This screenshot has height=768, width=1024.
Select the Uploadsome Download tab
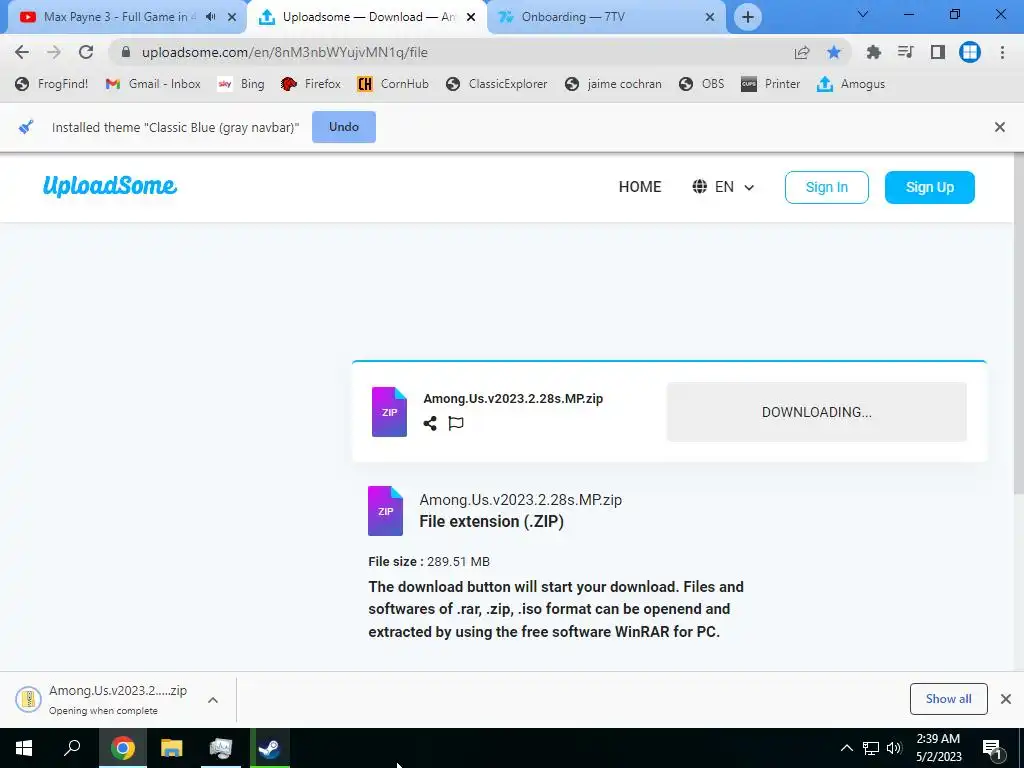point(366,17)
